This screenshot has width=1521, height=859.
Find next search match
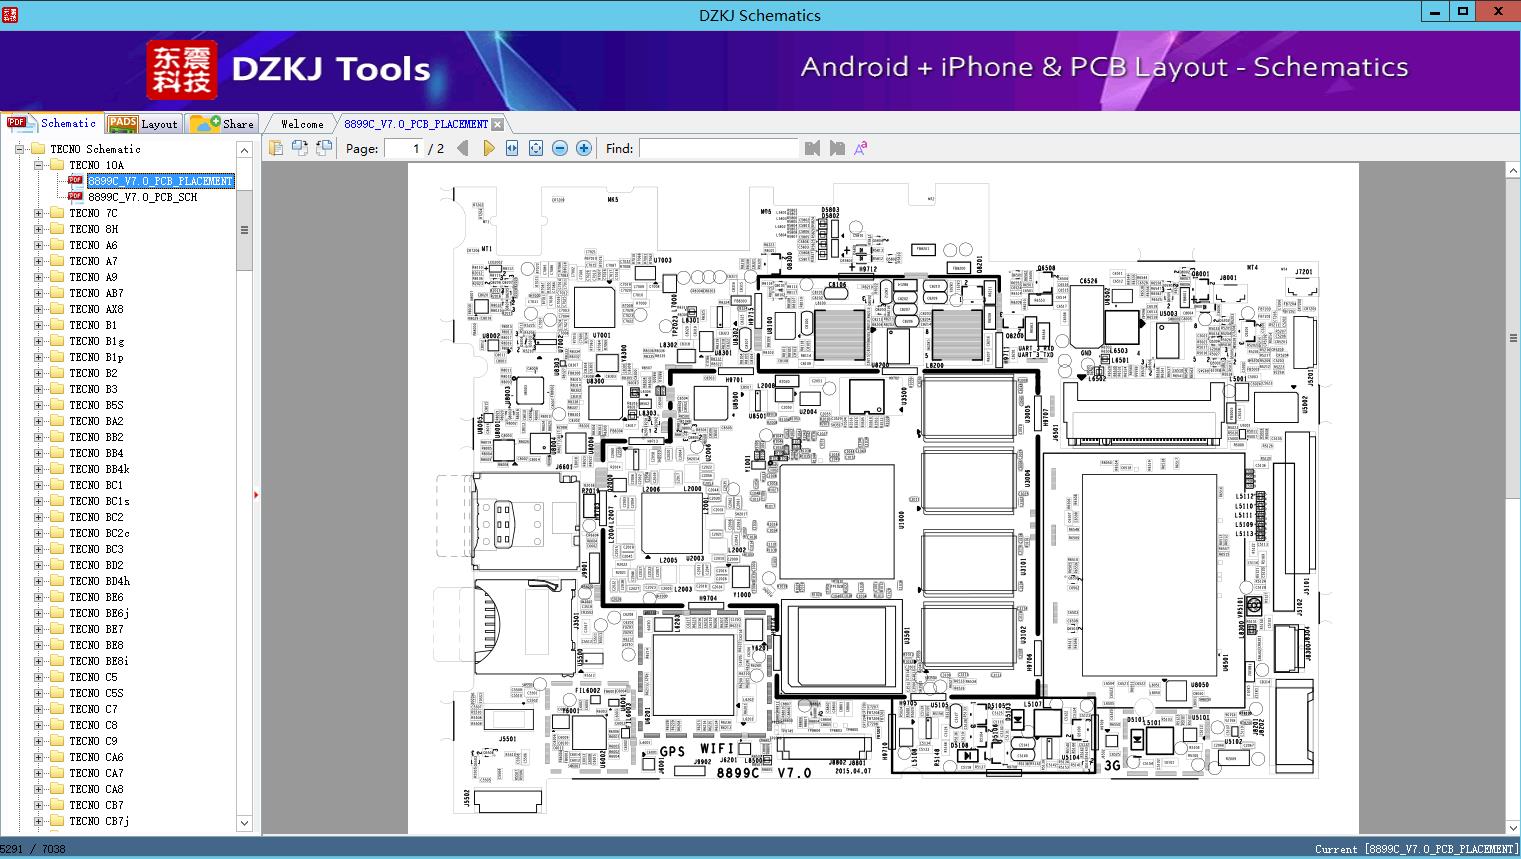point(837,148)
